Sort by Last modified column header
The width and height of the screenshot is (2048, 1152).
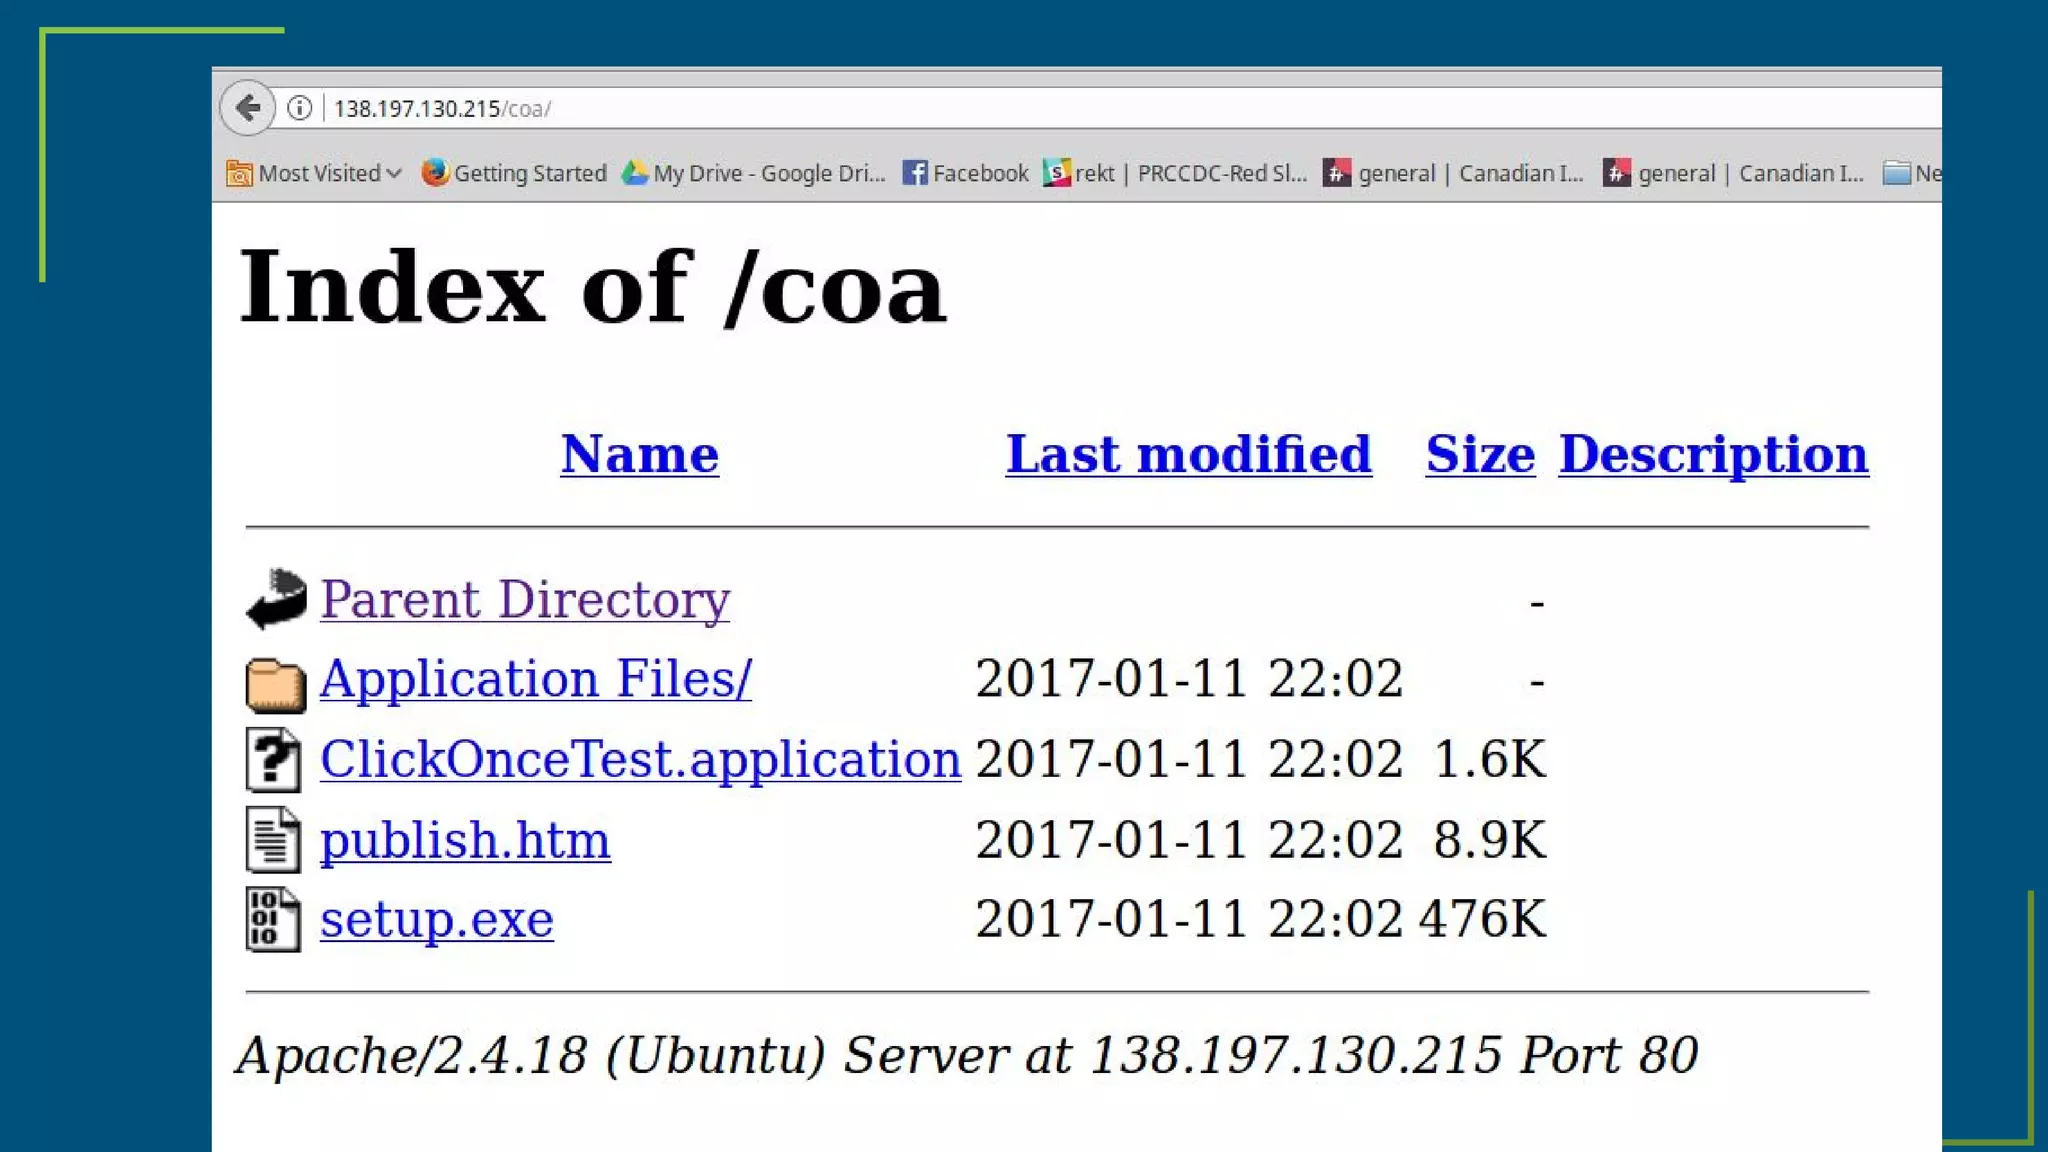[x=1188, y=454]
